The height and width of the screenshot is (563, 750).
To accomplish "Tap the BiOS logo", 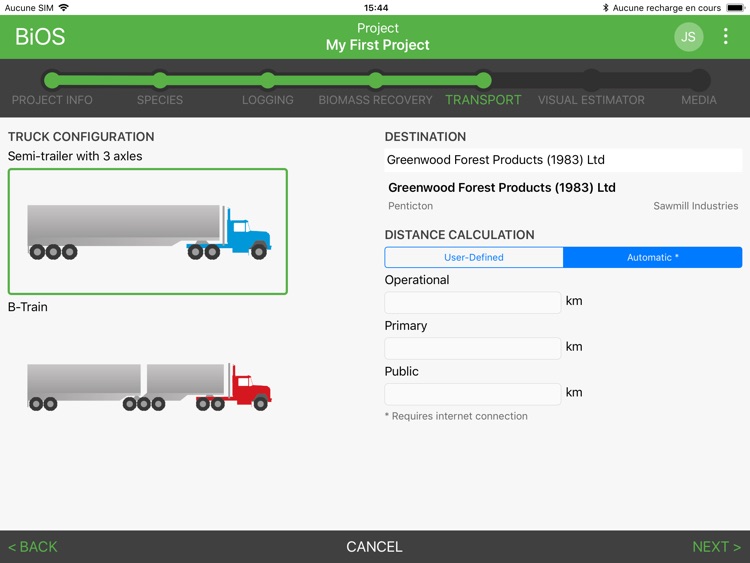I will [x=40, y=37].
